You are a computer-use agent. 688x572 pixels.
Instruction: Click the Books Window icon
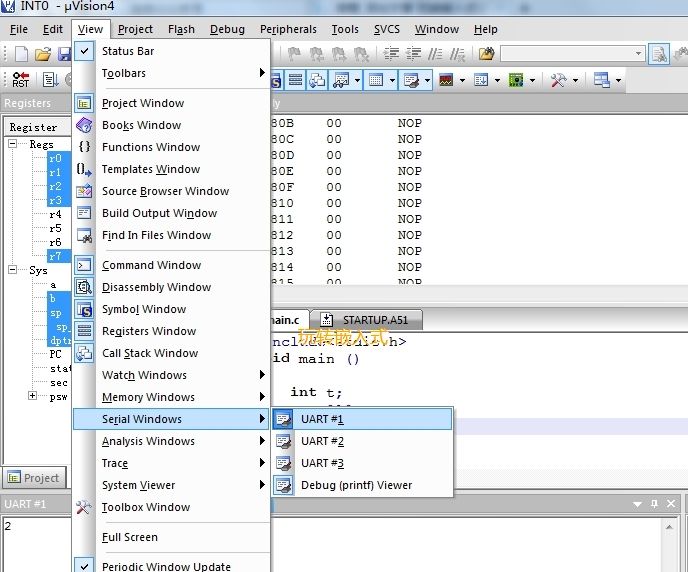point(85,125)
